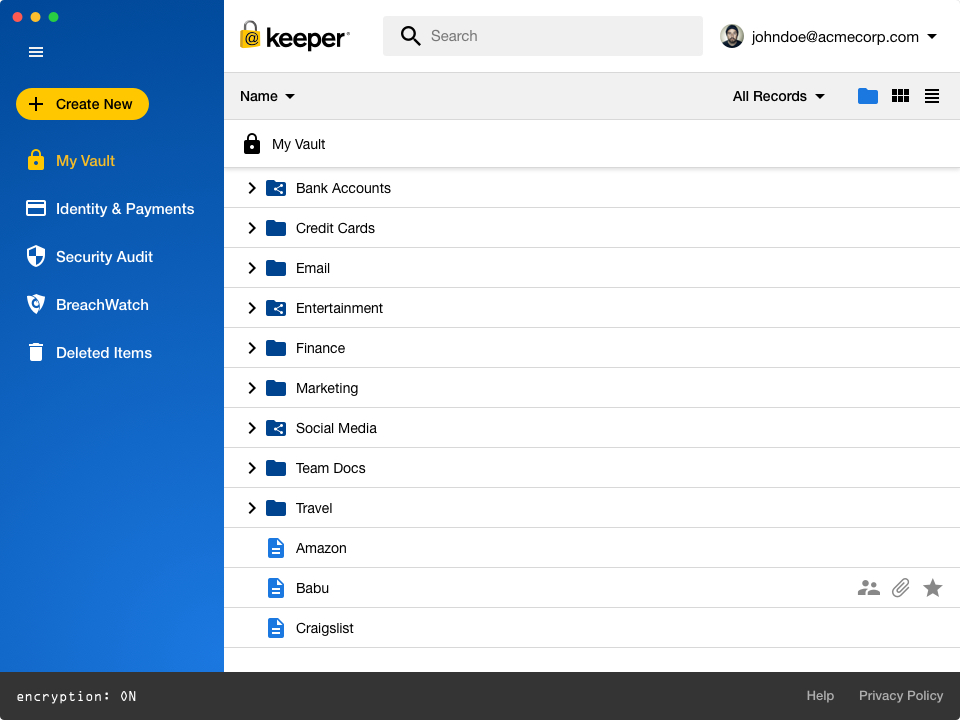Image resolution: width=960 pixels, height=720 pixels.
Task: Select My Vault in the sidebar
Action: (x=85, y=161)
